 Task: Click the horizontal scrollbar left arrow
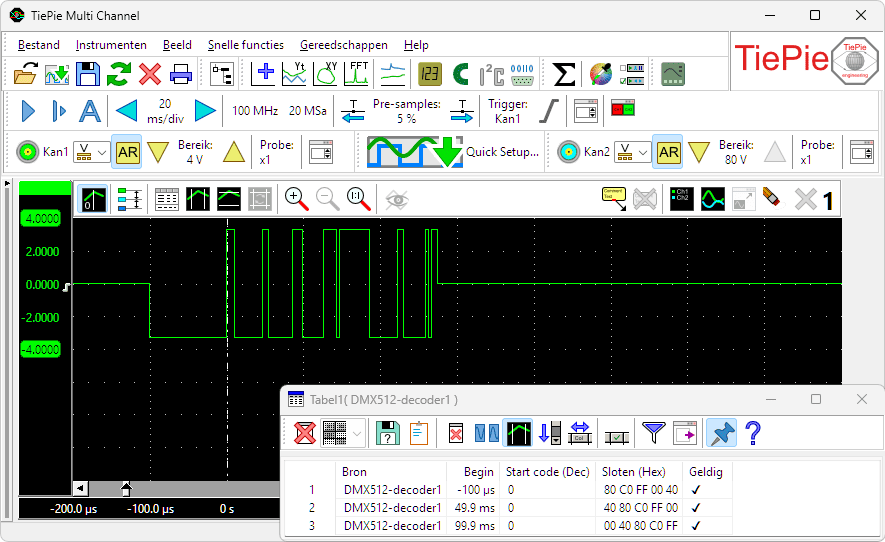click(80, 488)
